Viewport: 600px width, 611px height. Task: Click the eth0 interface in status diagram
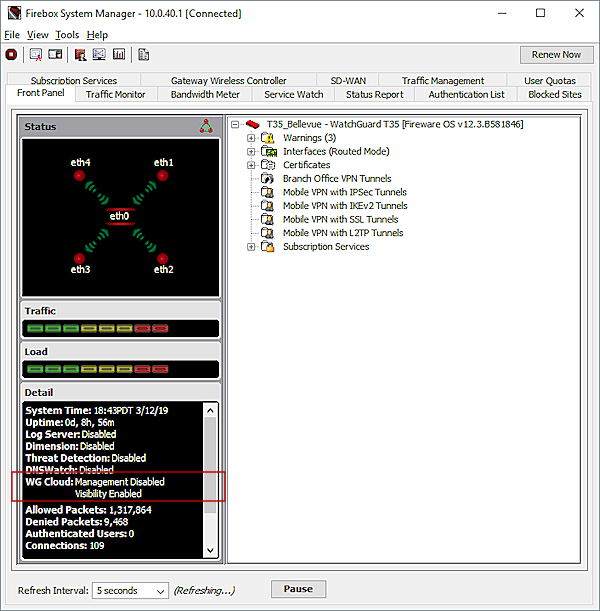(120, 216)
